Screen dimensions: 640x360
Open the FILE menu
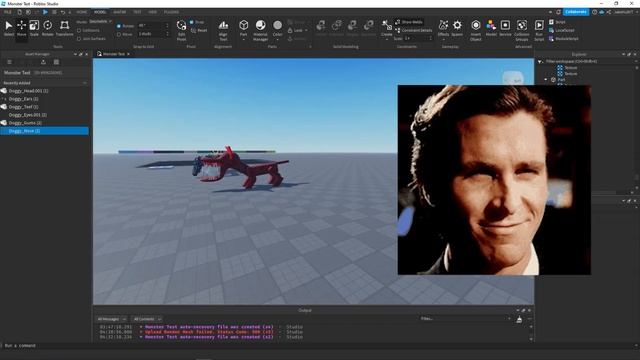pos(8,12)
